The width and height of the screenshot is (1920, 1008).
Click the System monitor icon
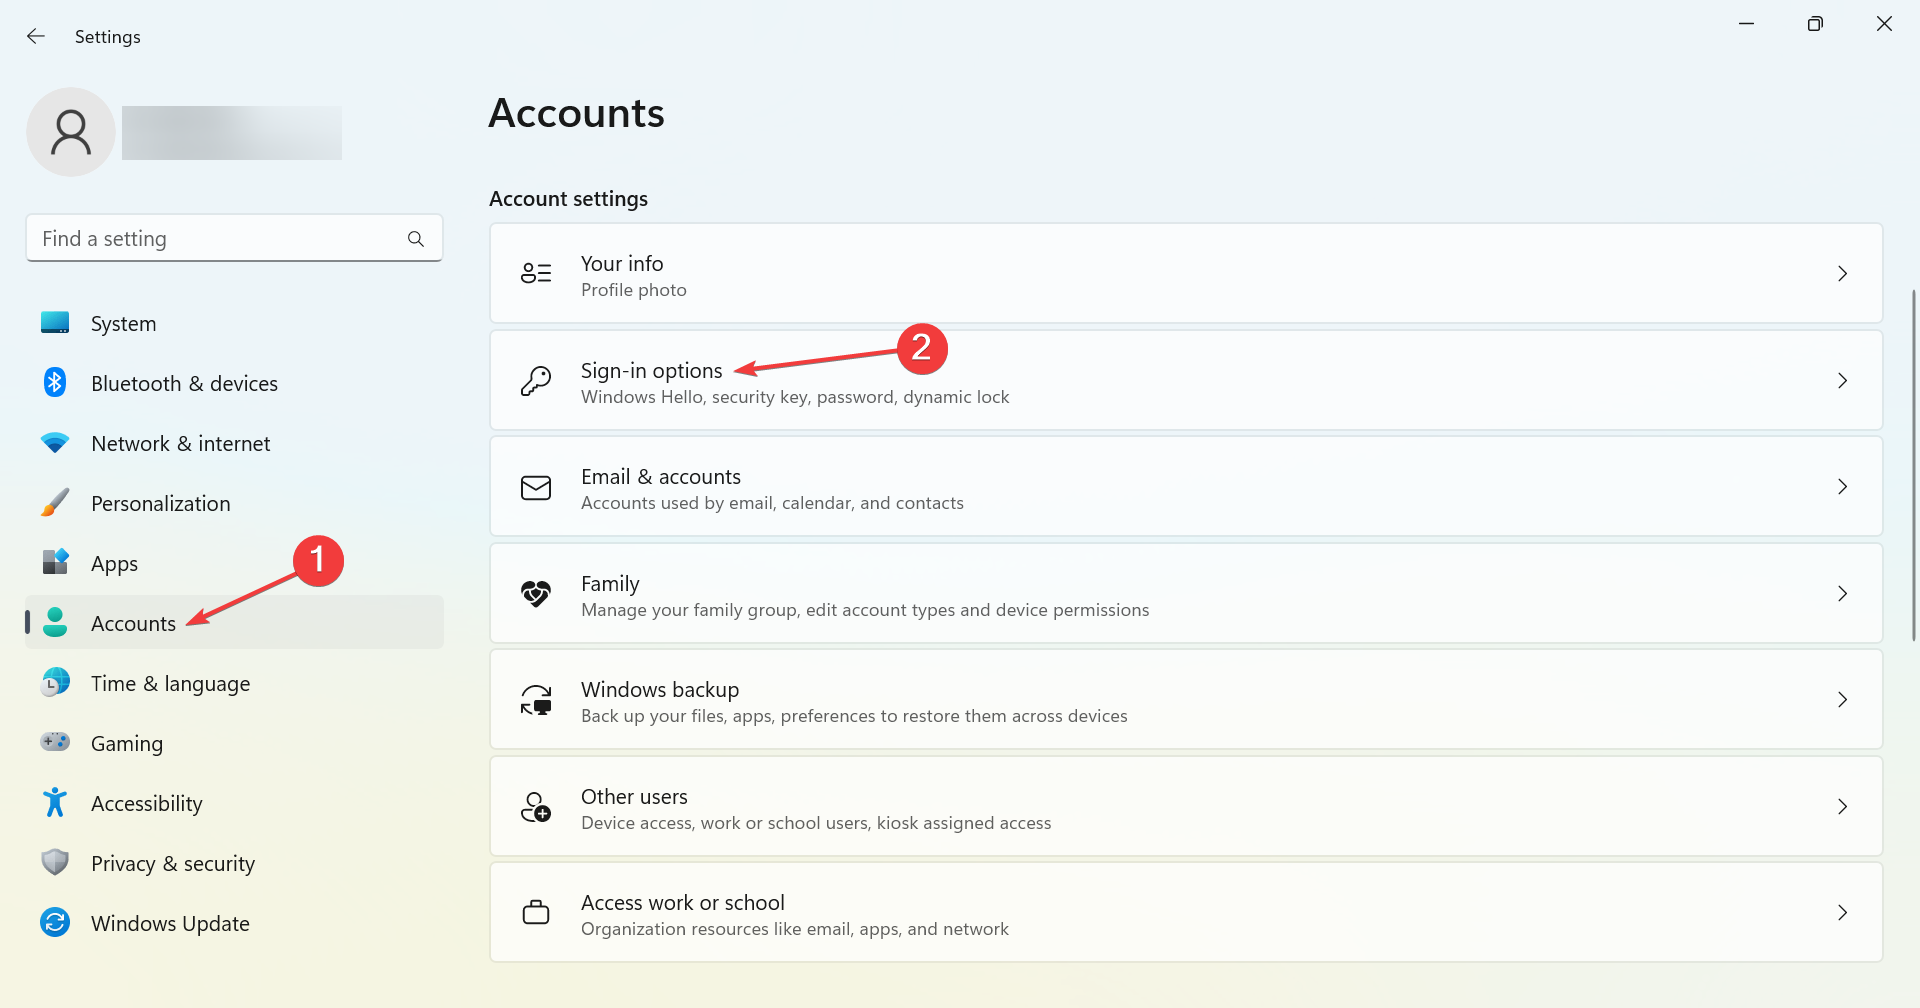click(55, 323)
